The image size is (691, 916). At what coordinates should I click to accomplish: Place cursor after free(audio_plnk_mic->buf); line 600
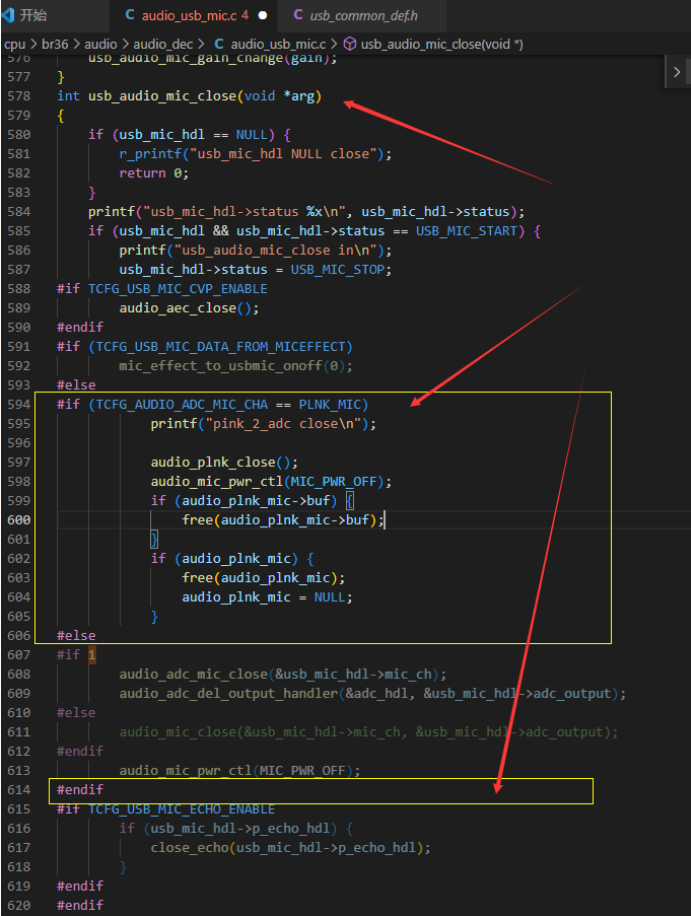(x=385, y=520)
